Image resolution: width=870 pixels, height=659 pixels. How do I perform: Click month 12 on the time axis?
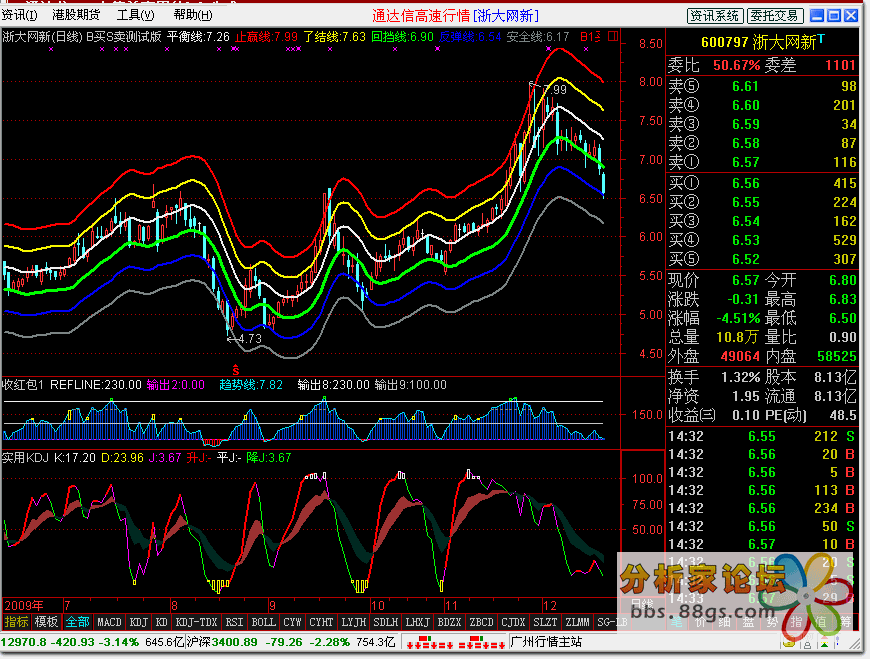(x=549, y=606)
